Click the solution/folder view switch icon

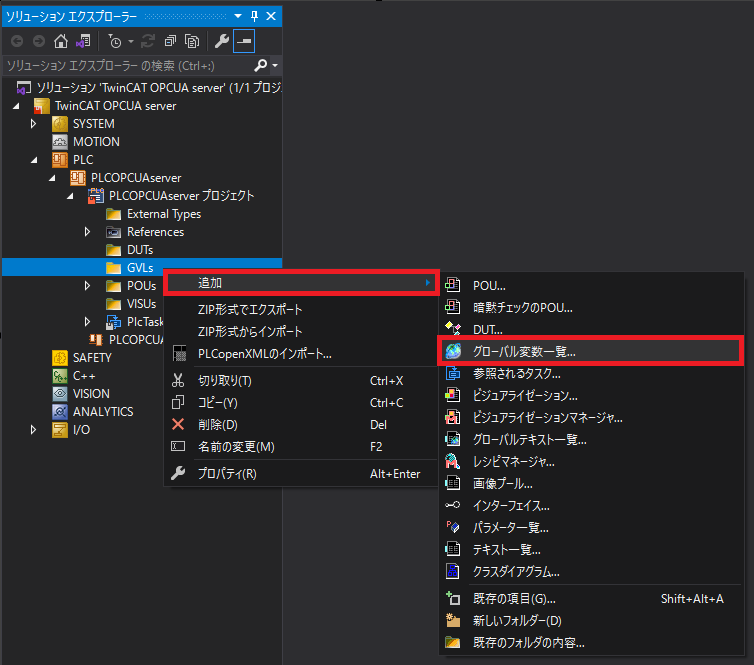(x=83, y=41)
